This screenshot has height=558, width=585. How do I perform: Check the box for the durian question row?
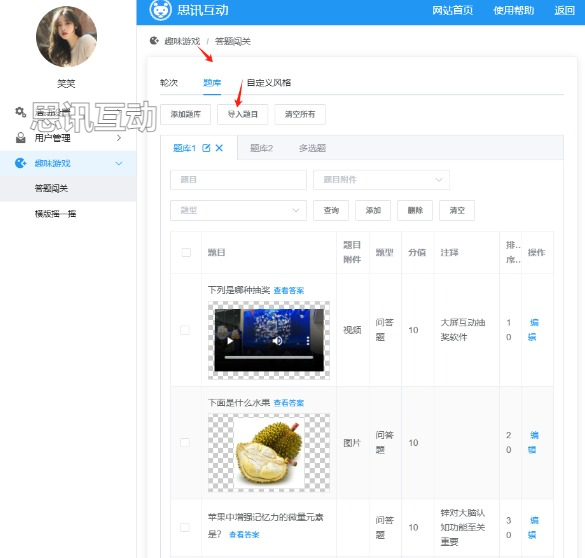tap(185, 442)
